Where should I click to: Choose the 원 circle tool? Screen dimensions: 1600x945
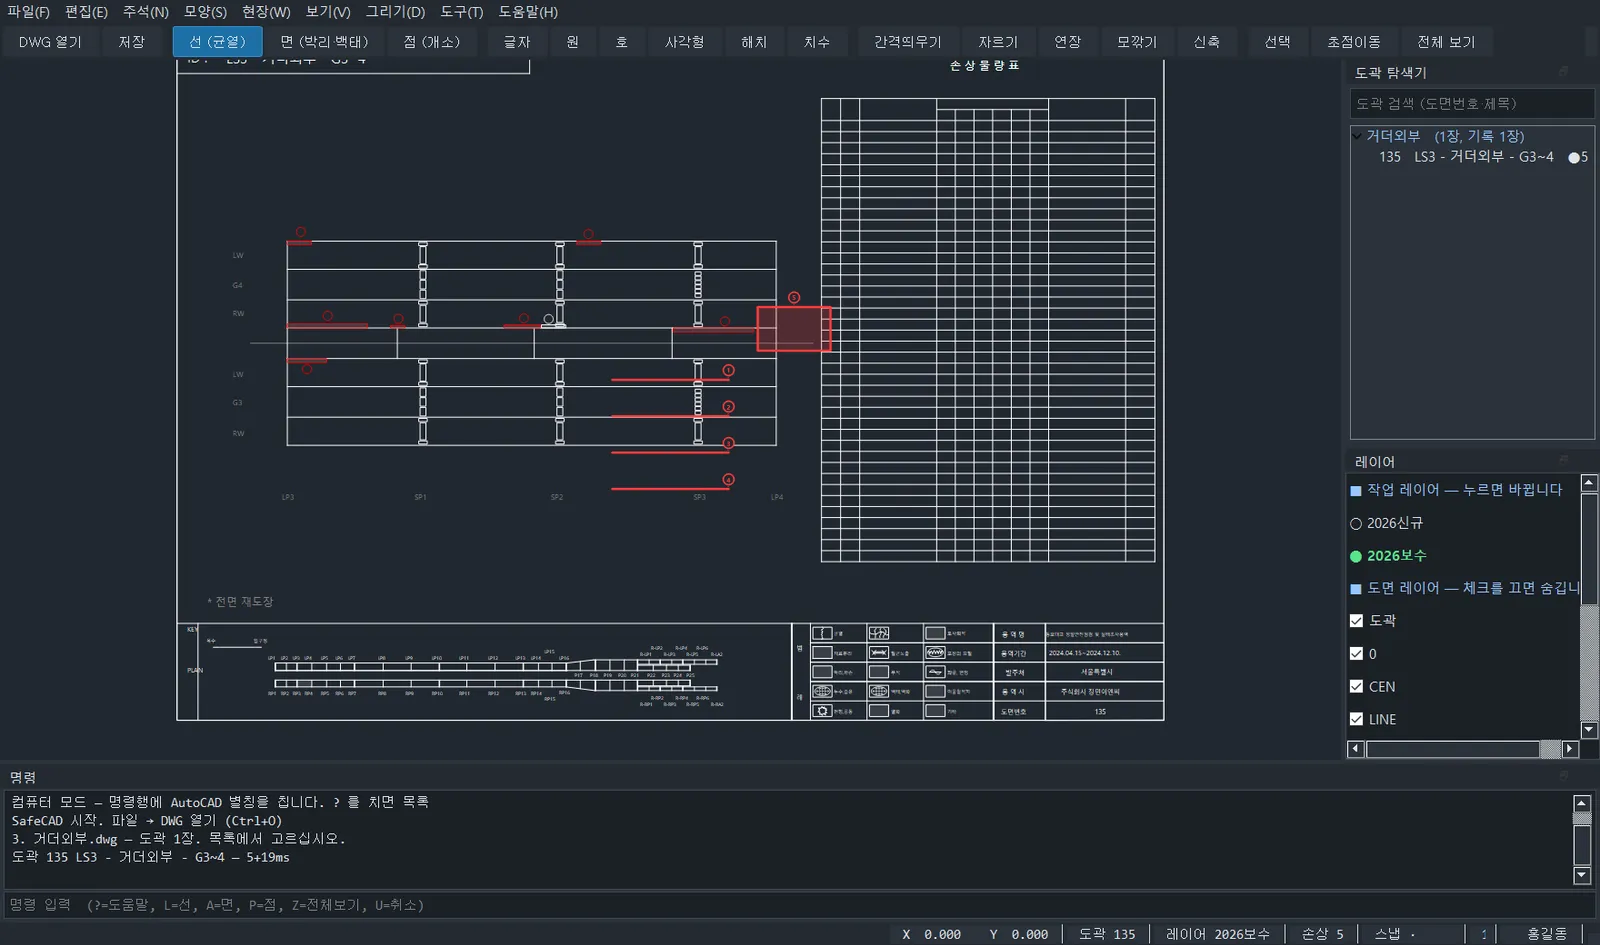572,42
